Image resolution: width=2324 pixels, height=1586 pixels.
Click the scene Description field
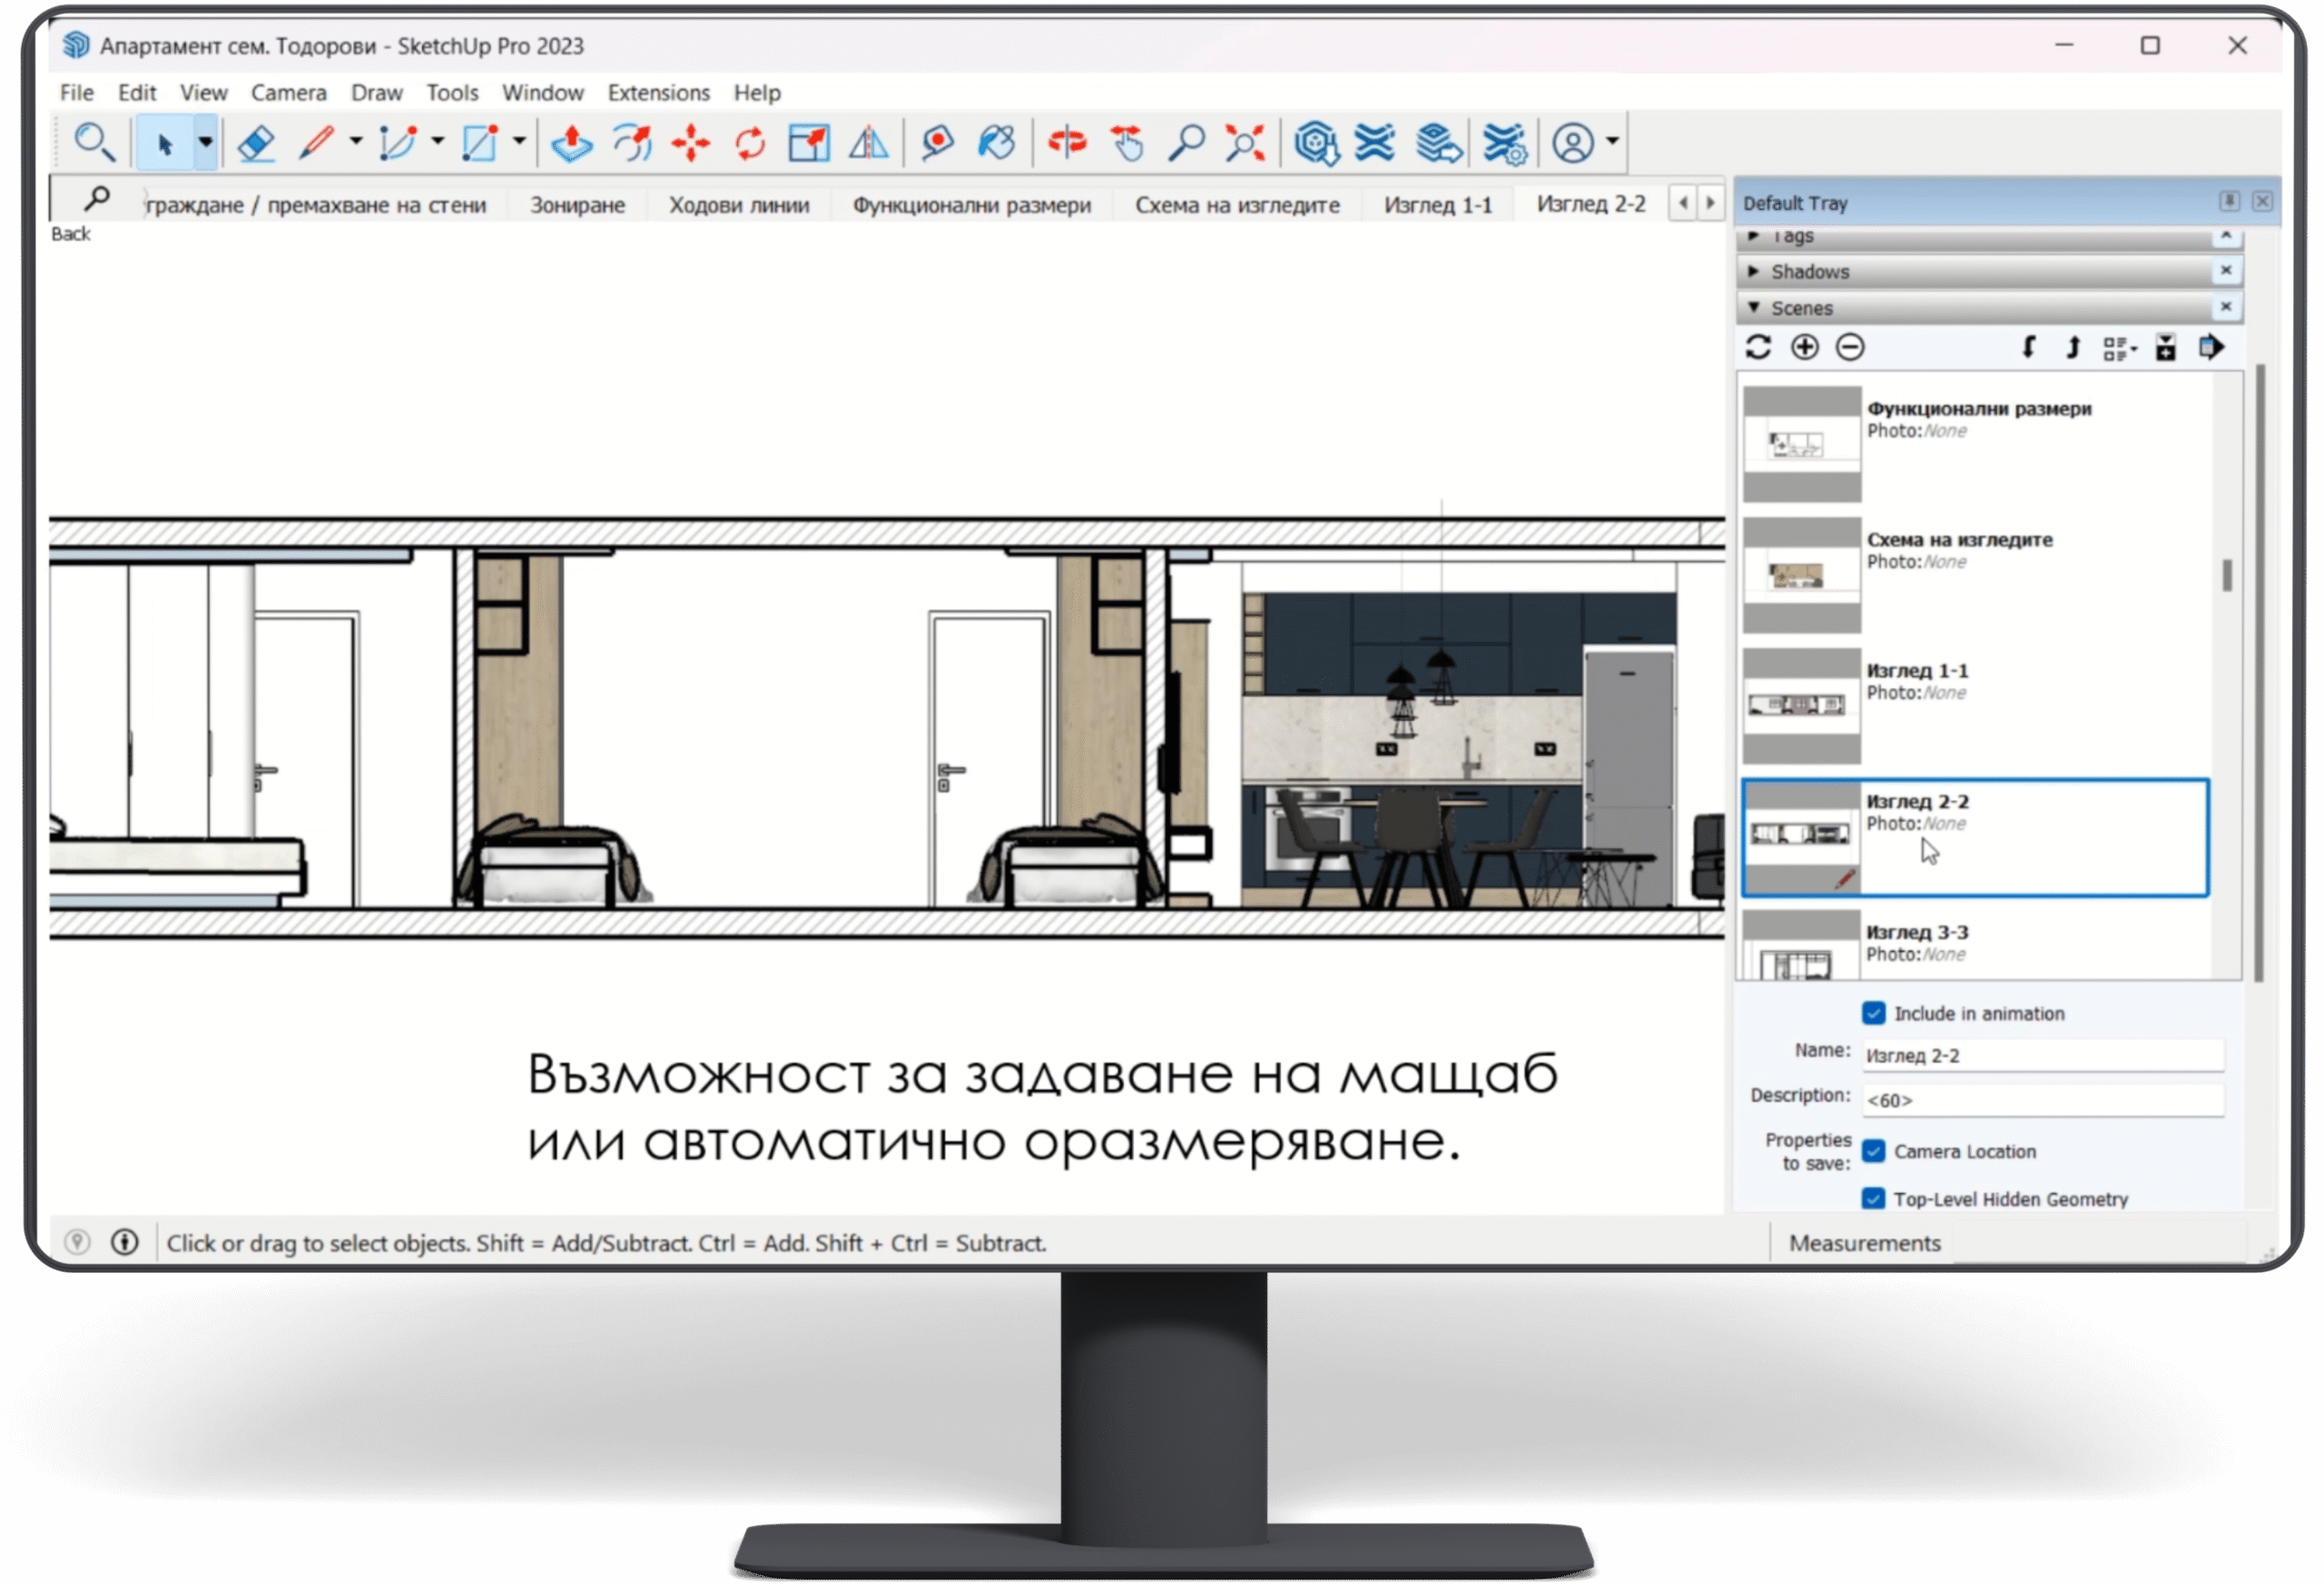click(2041, 1100)
